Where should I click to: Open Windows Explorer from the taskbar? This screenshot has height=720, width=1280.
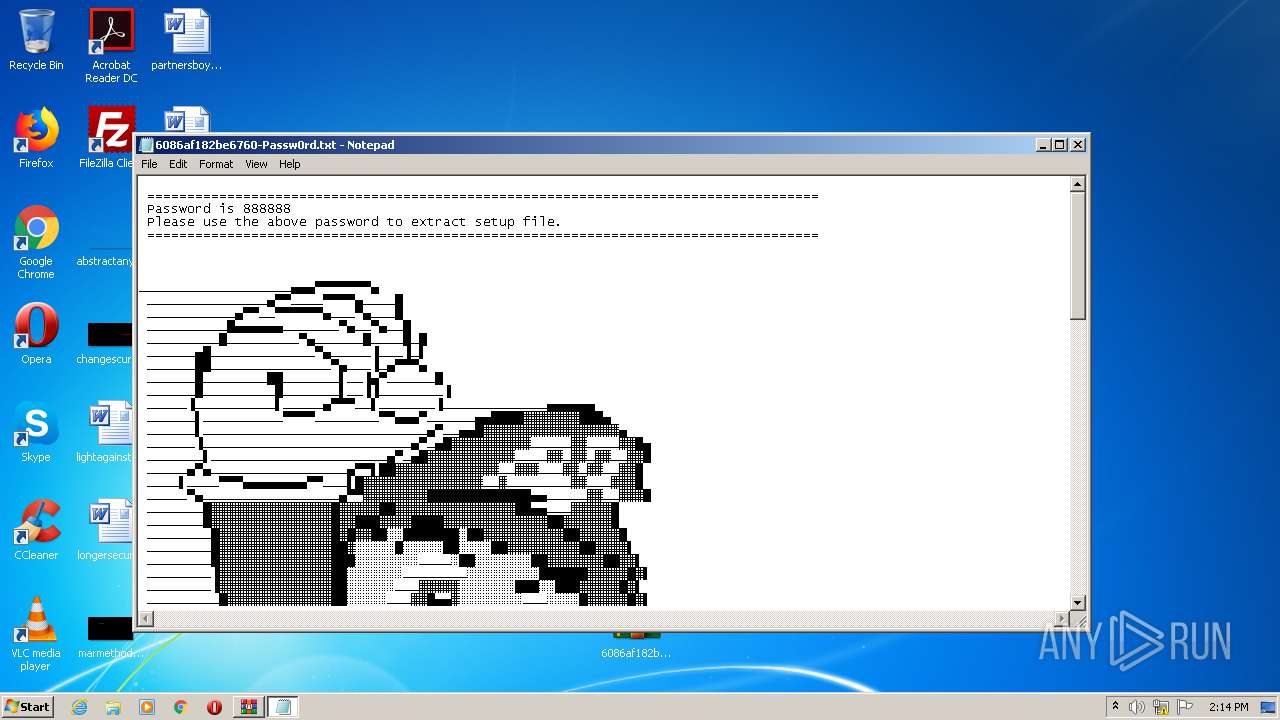coord(113,707)
